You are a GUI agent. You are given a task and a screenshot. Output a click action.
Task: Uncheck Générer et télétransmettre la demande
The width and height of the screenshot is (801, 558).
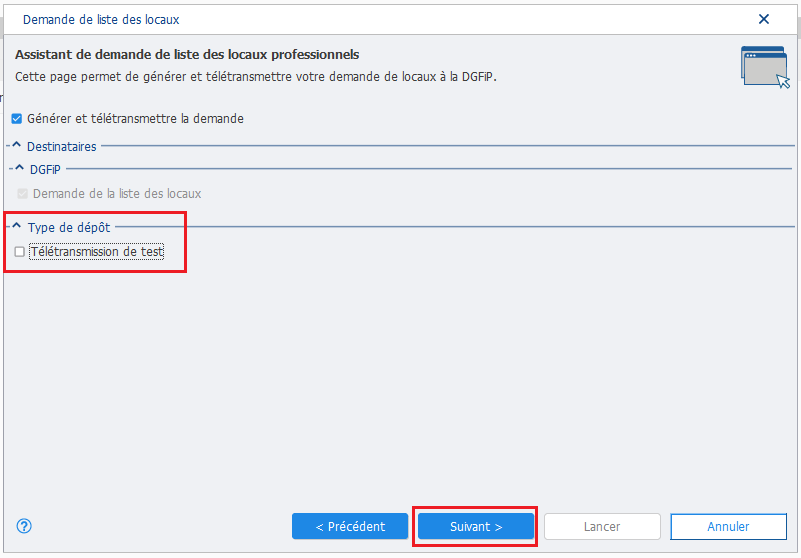point(17,119)
